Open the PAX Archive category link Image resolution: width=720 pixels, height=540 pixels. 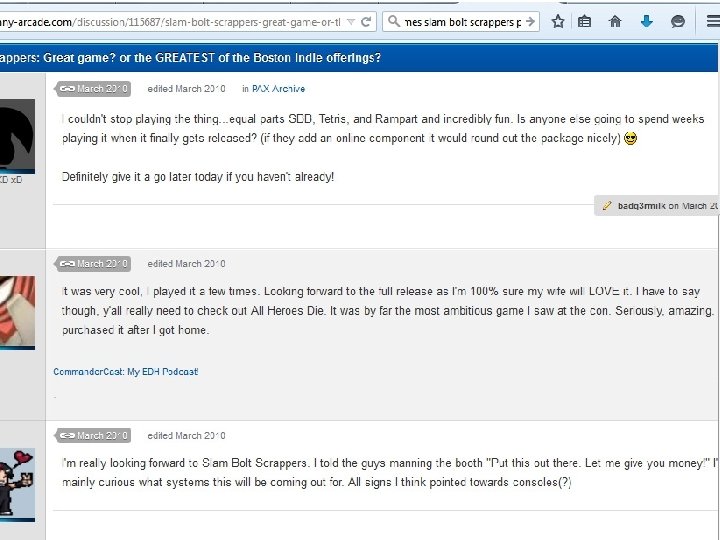[x=278, y=89]
